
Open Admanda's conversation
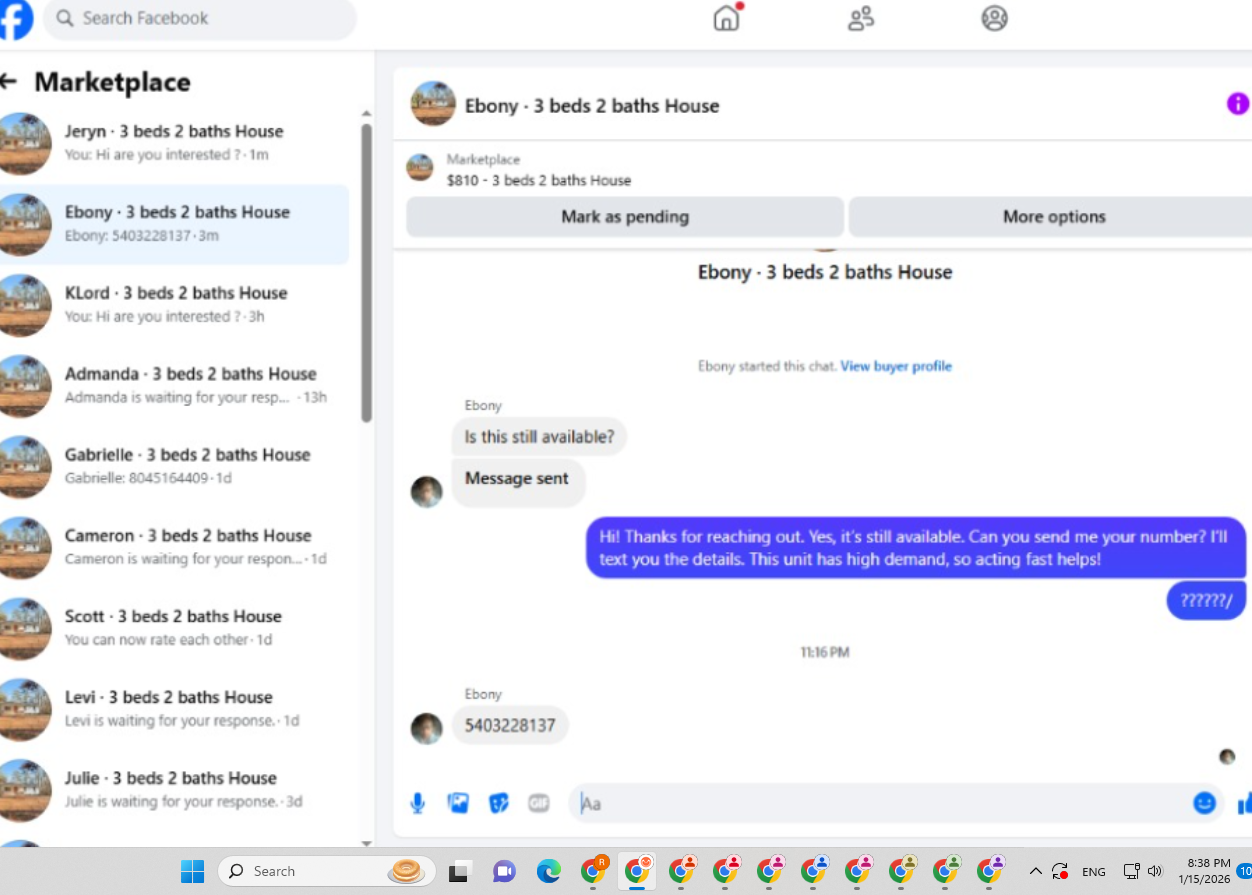pos(175,386)
